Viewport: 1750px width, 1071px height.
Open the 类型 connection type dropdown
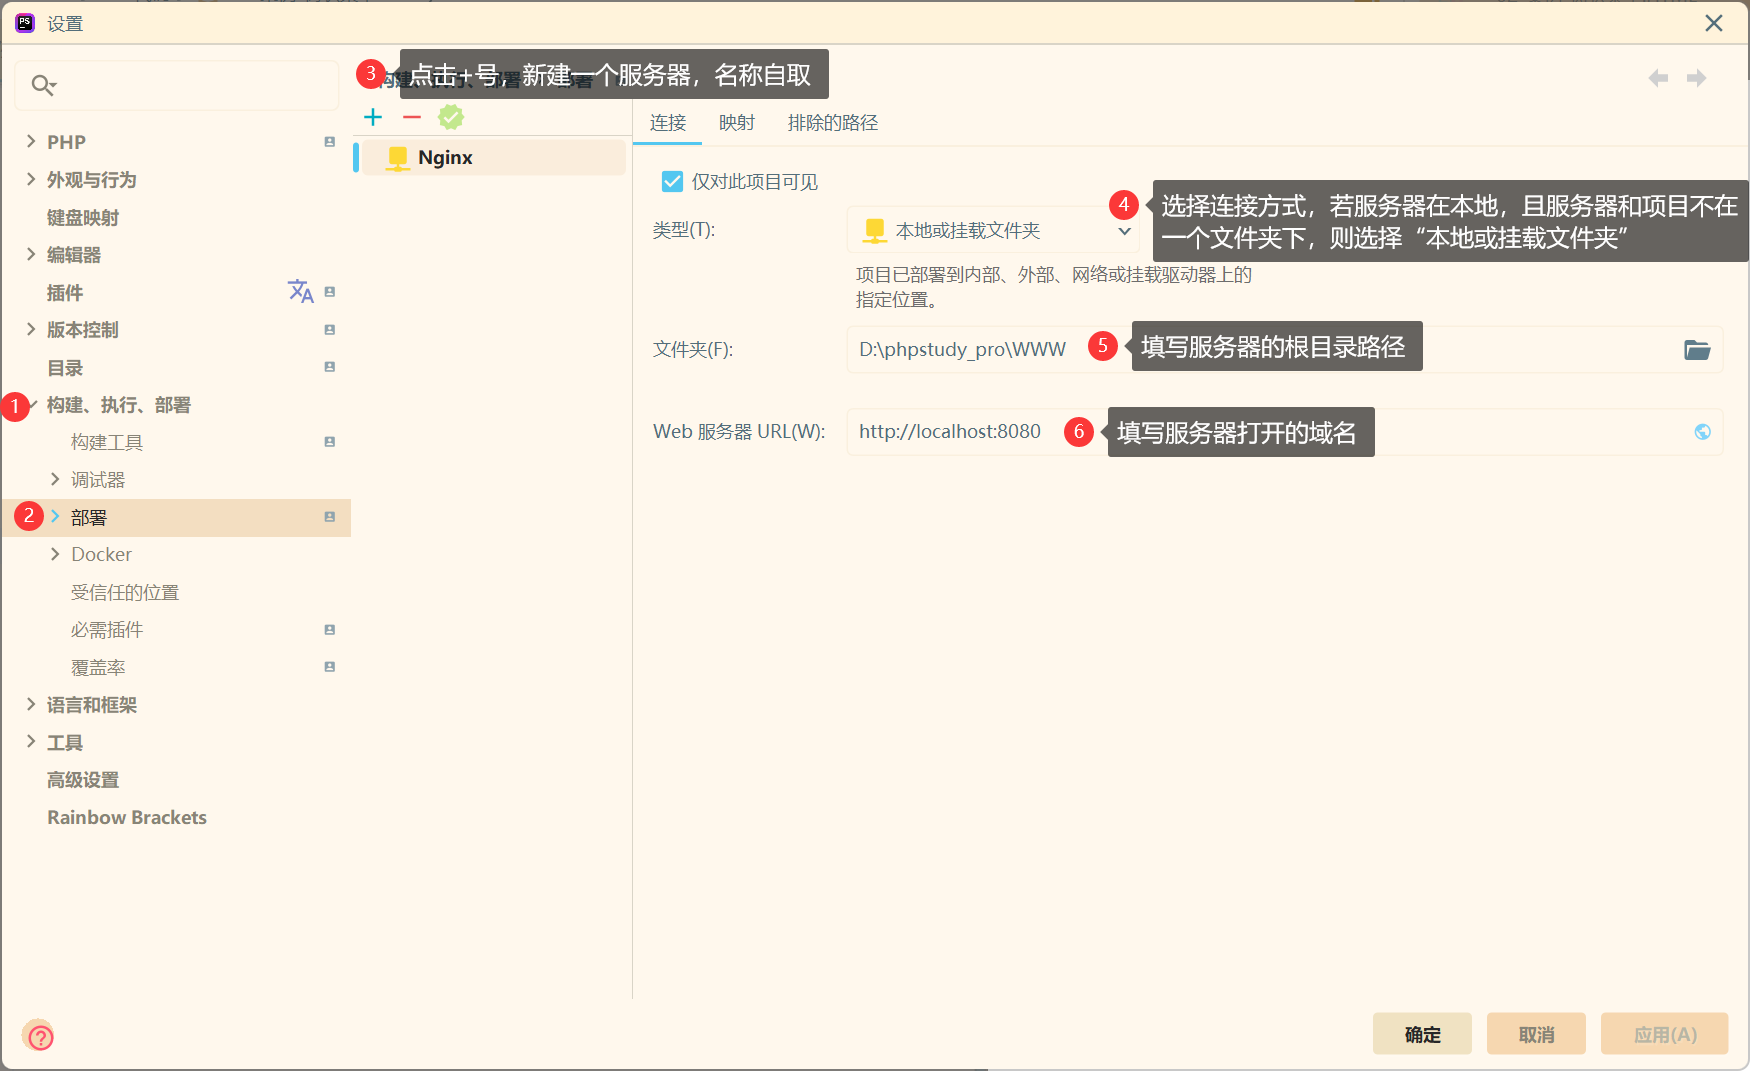click(x=1124, y=230)
